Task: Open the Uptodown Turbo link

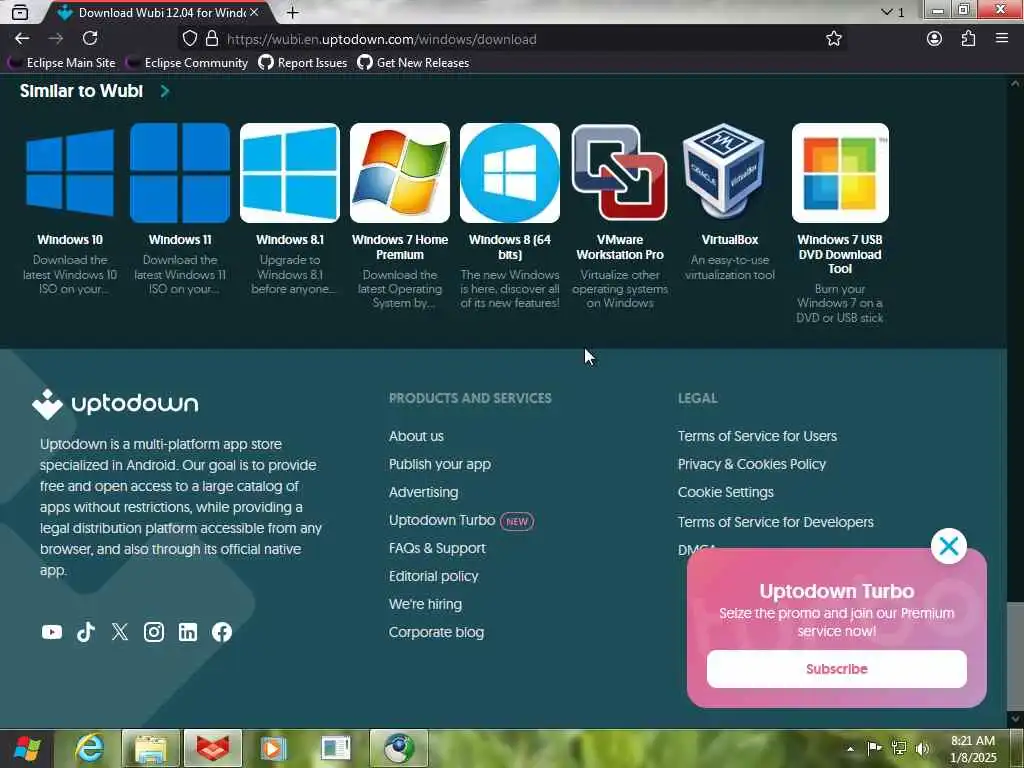Action: point(441,520)
